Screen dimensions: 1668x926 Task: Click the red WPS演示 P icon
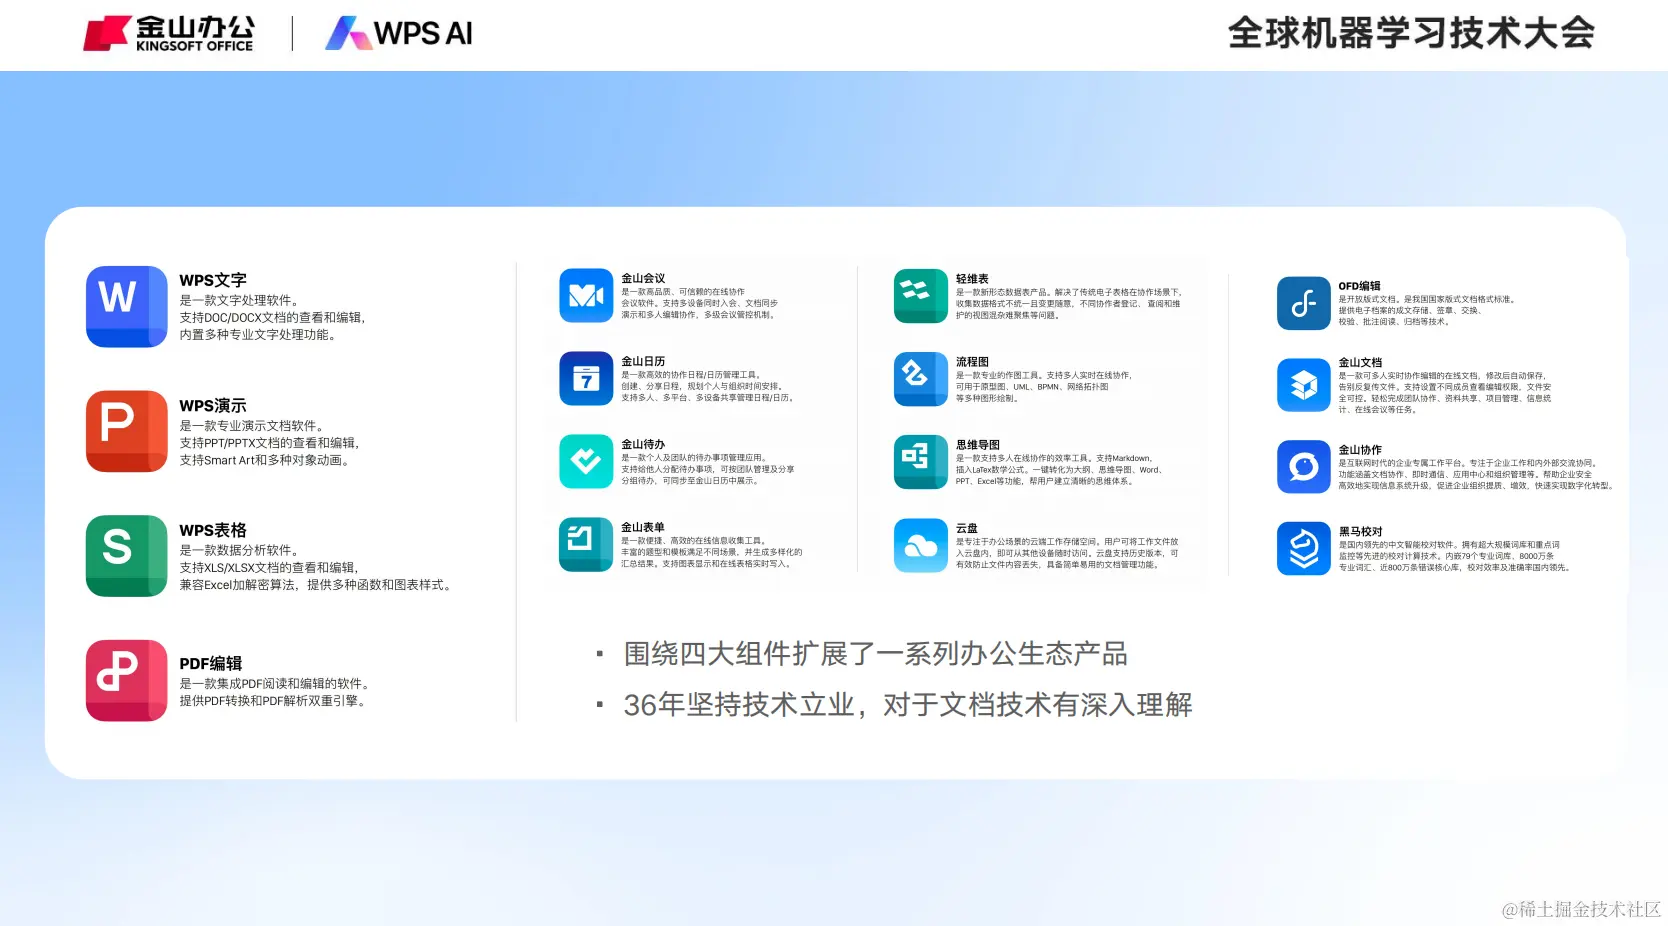(126, 431)
